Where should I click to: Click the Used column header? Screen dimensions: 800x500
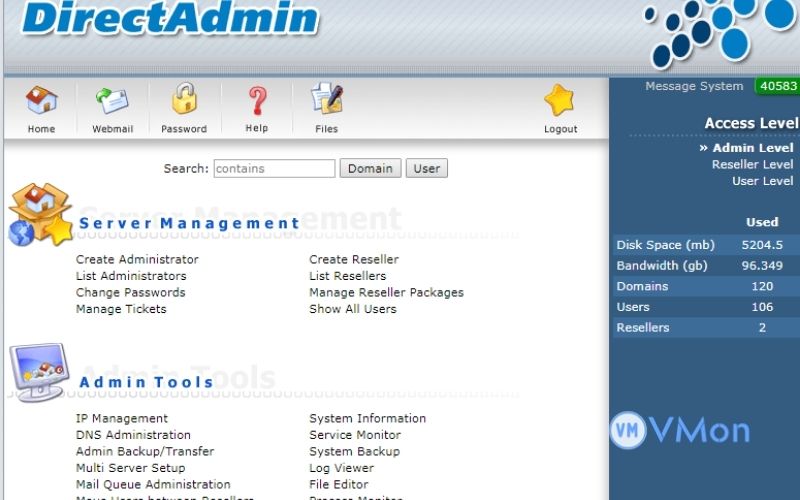click(762, 222)
